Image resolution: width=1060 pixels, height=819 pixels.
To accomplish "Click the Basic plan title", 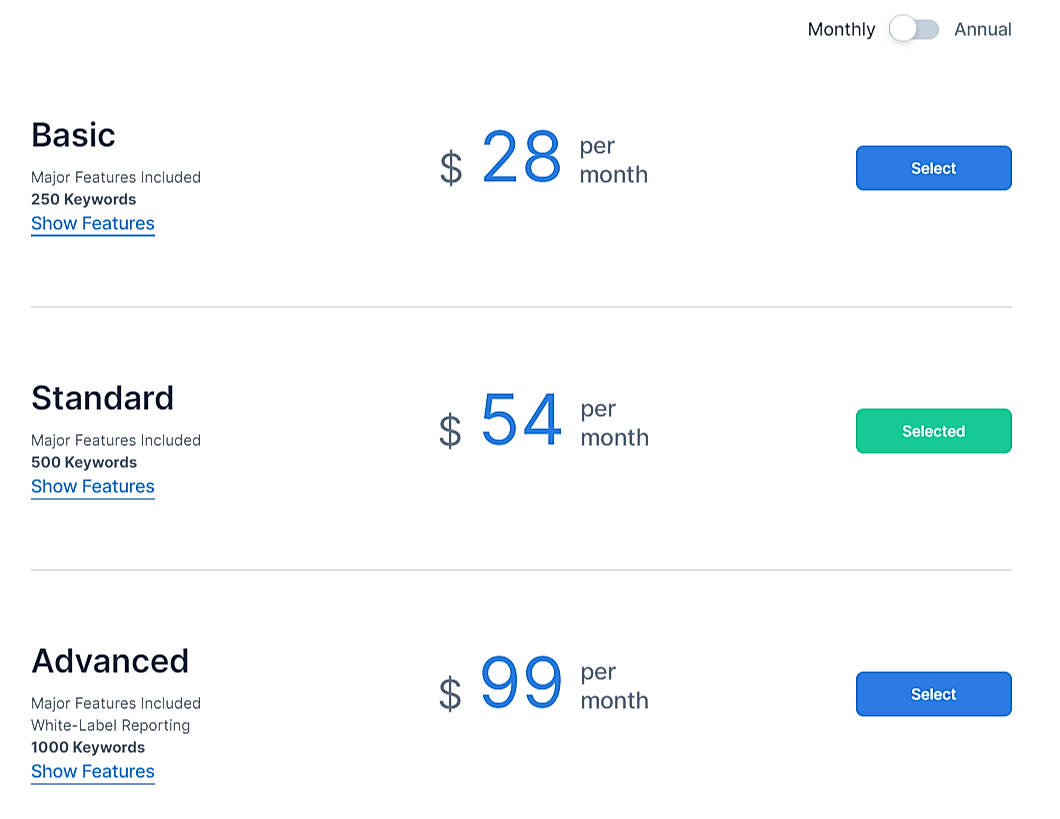I will pyautogui.click(x=72, y=135).
